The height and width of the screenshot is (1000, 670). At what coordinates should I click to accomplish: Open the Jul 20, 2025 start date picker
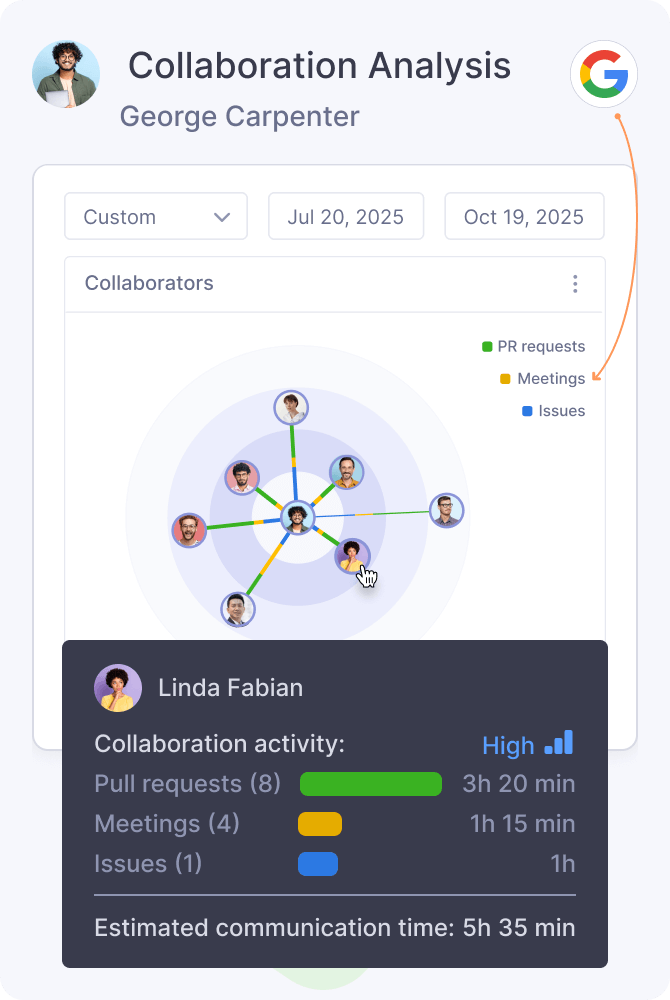tap(345, 217)
